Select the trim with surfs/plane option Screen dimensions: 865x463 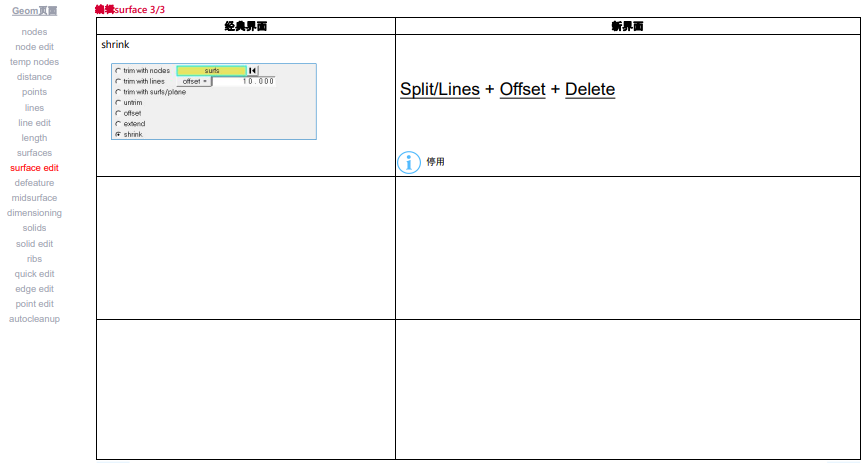coord(150,92)
